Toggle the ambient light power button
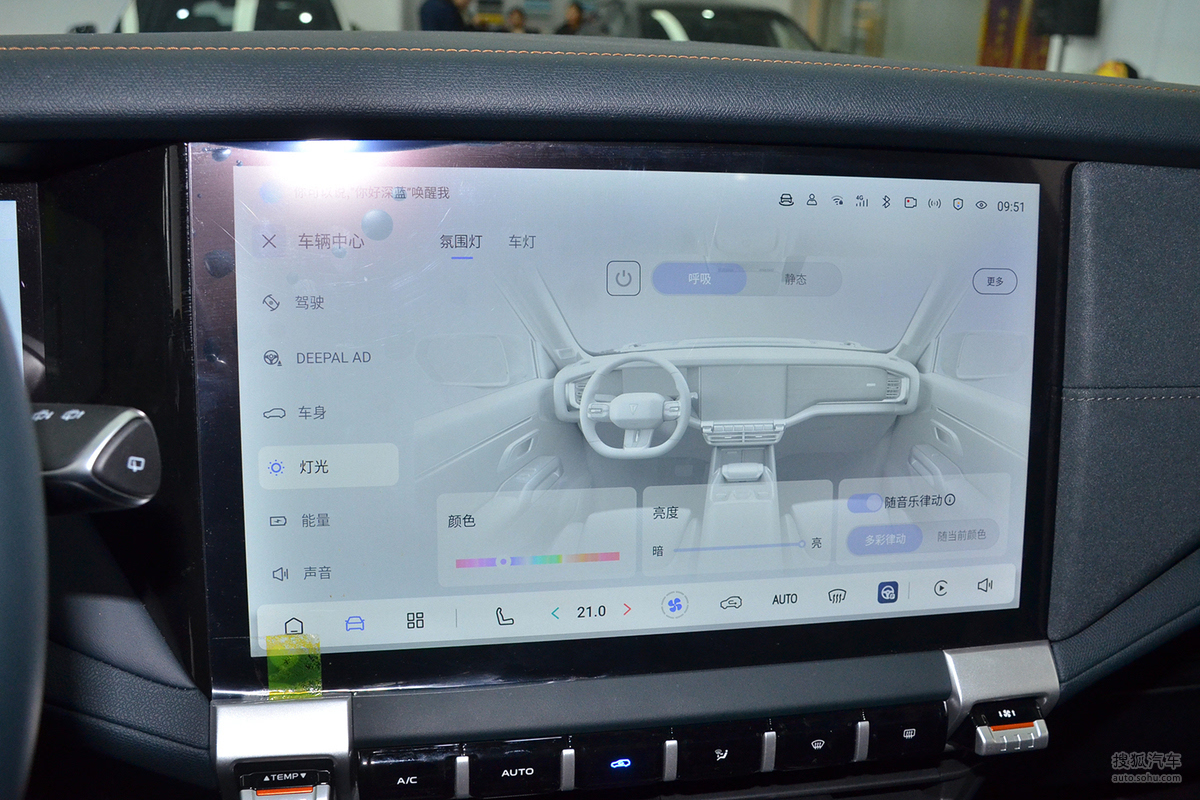The image size is (1200, 800). point(623,278)
